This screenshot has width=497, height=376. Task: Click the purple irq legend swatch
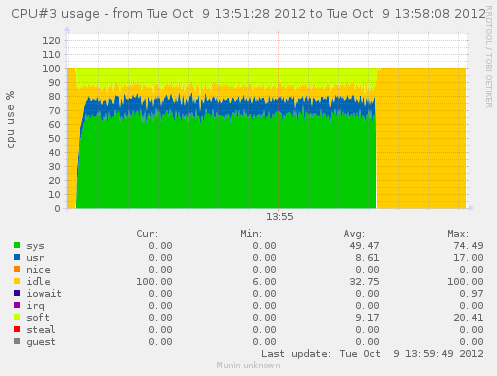(x=17, y=305)
